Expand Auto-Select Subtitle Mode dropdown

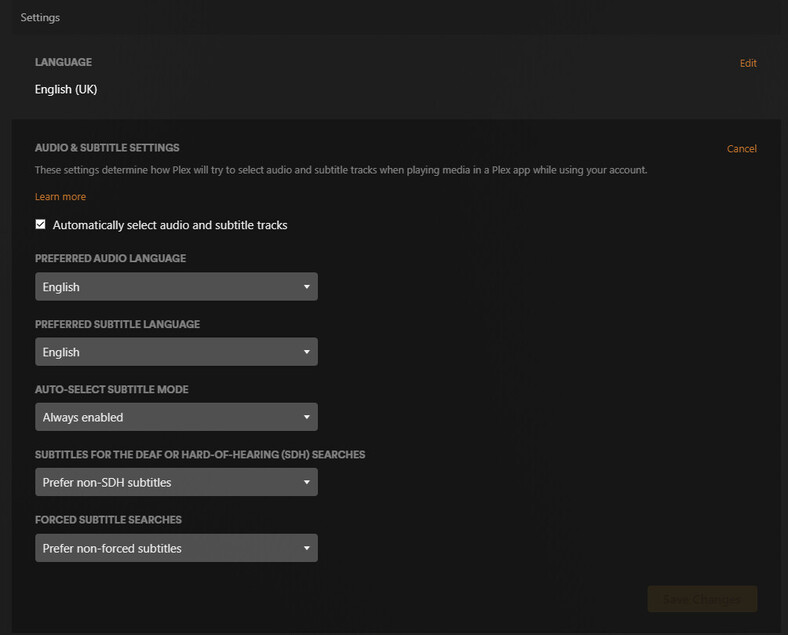(176, 416)
